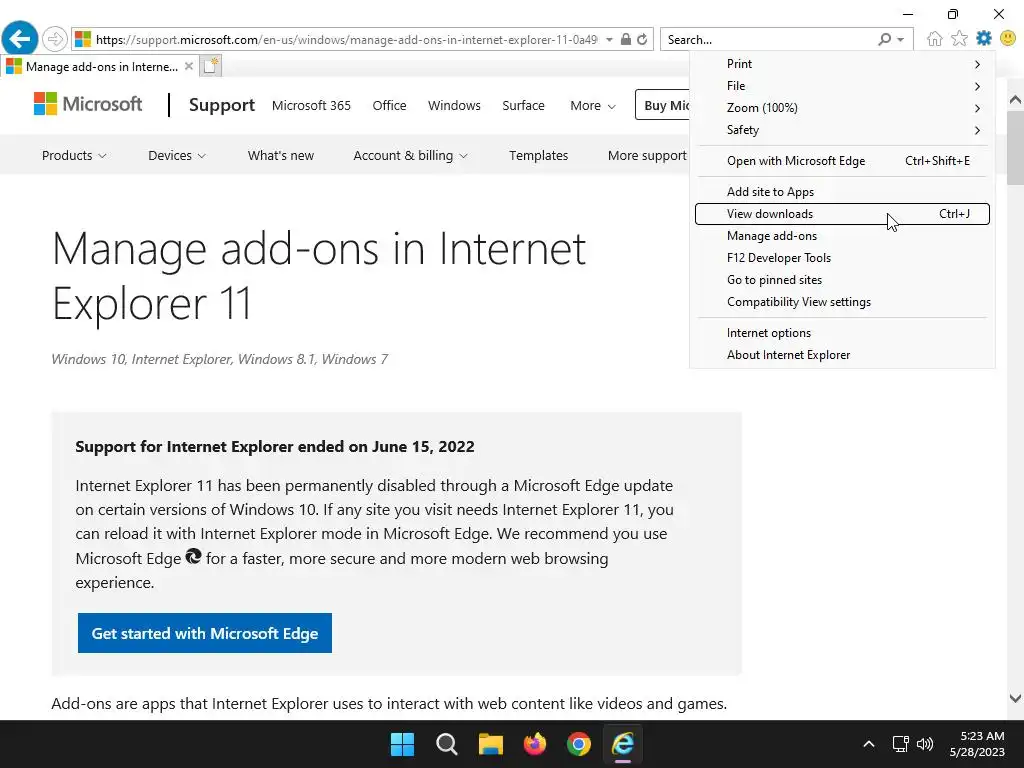The image size is (1024, 768).
Task: Click the blue Back arrow button
Action: tap(20, 39)
